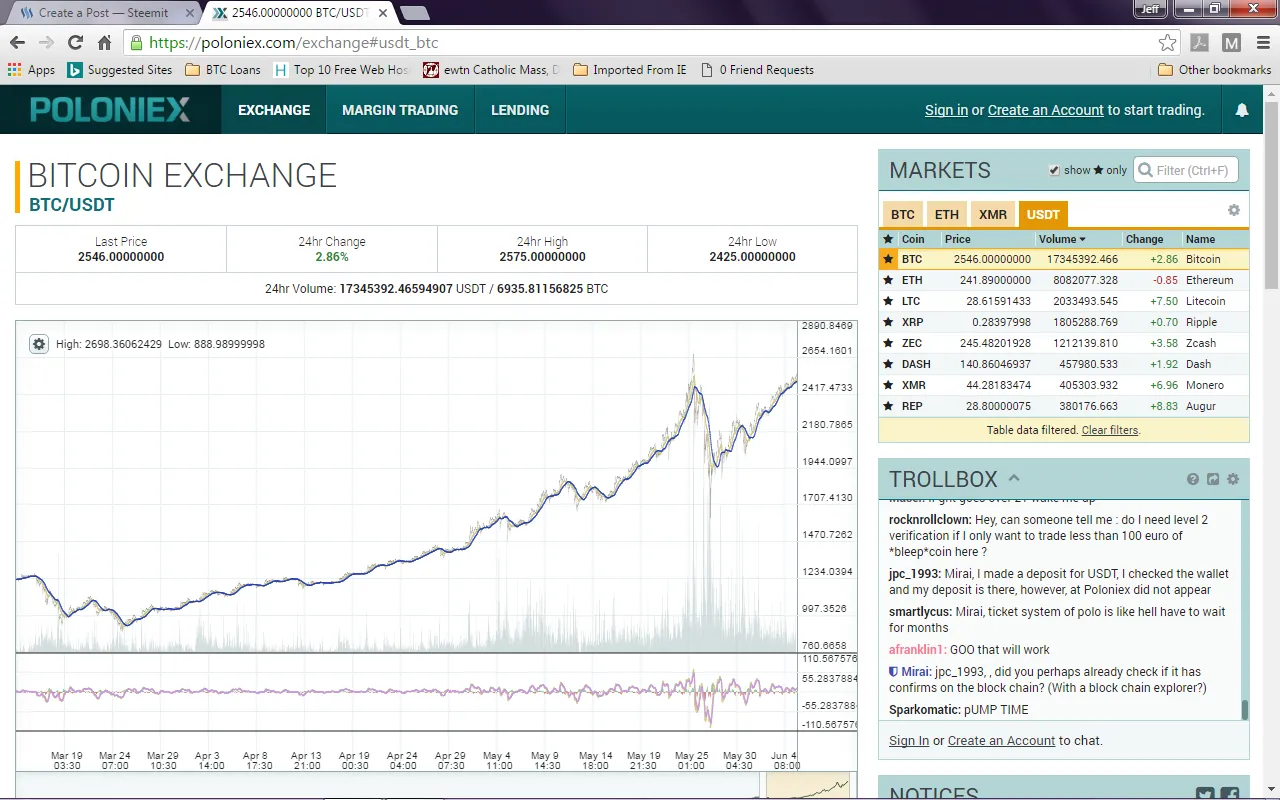Toggle the star for BTC market
The height and width of the screenshot is (800, 1280).
point(887,259)
